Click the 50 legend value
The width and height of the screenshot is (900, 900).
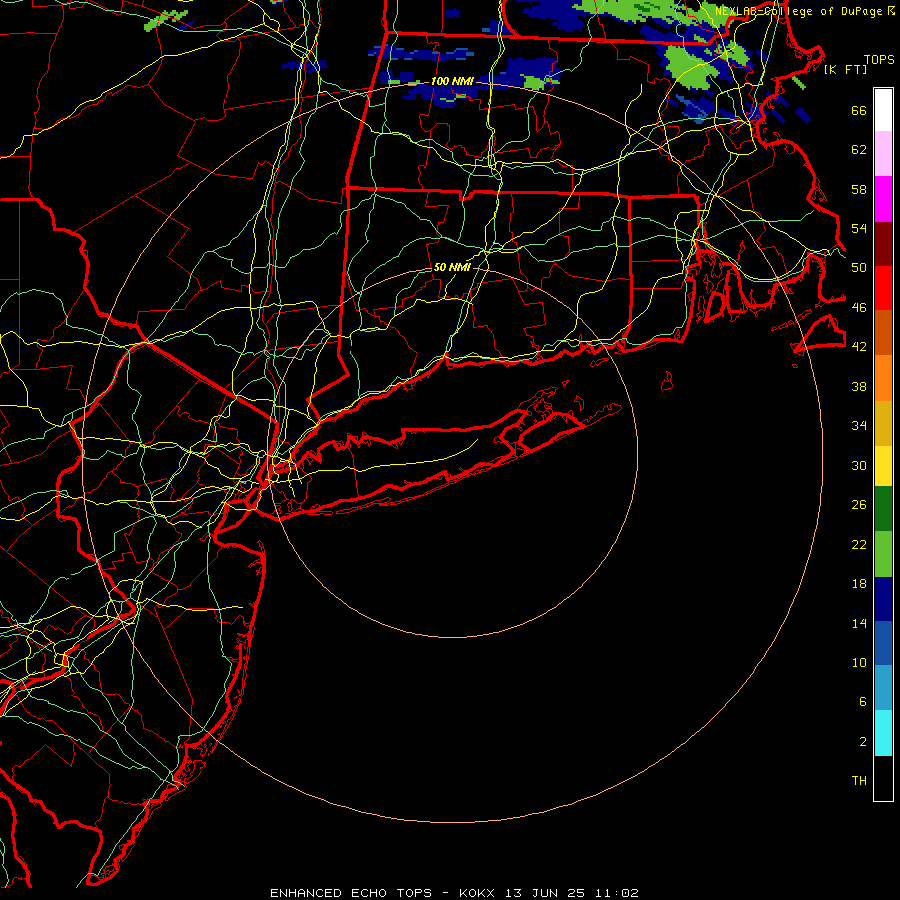(859, 268)
